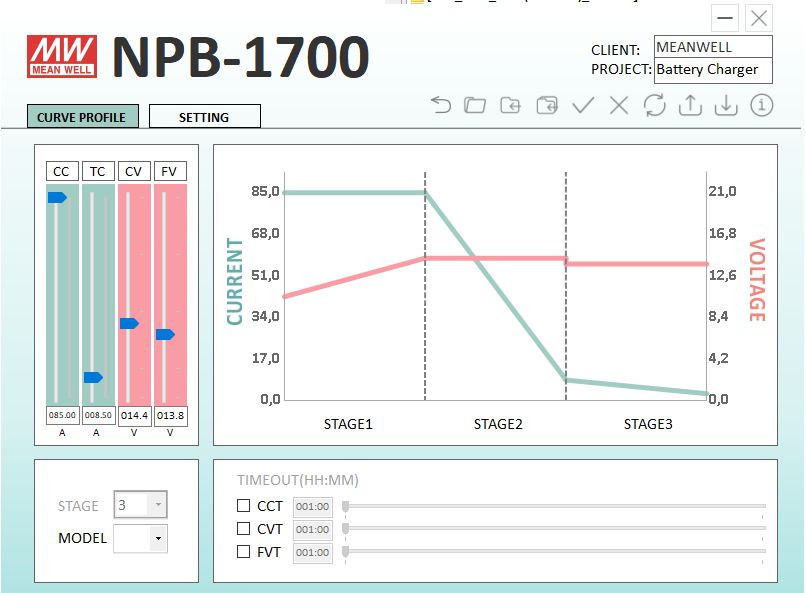This screenshot has height=593, width=806.
Task: Enable the CVT timeout checkbox
Action: click(242, 529)
